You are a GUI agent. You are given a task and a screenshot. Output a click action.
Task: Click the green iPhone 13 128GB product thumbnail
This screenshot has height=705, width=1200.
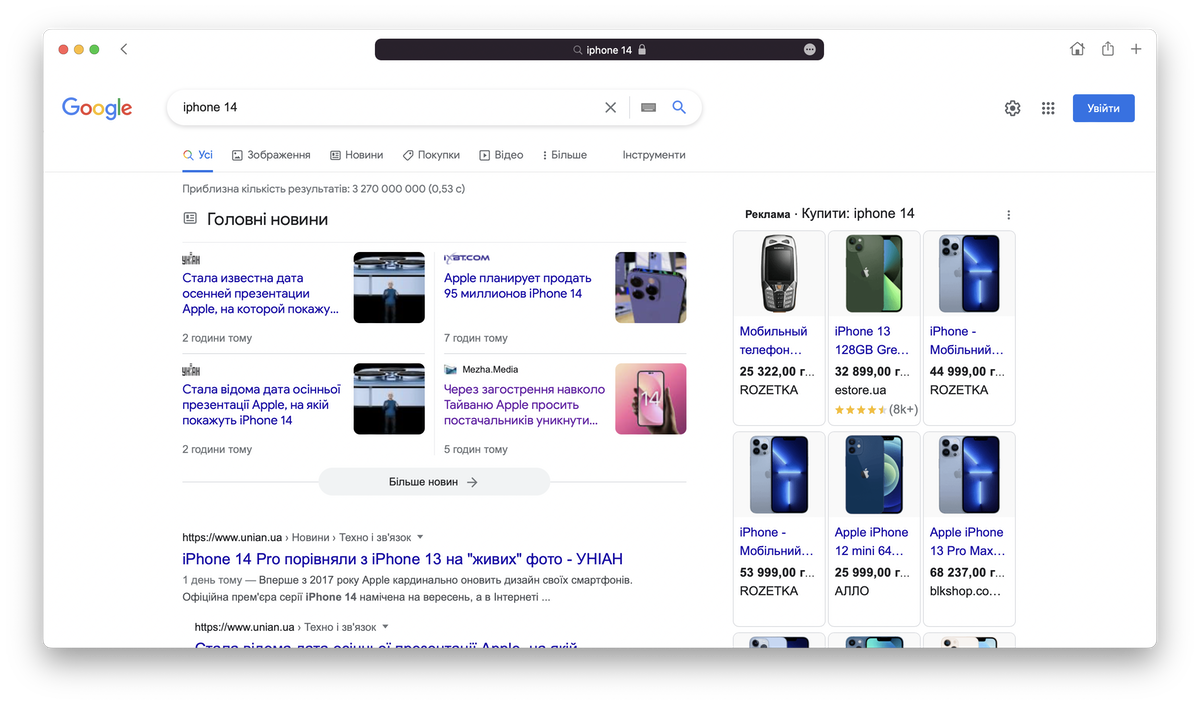tap(873, 274)
